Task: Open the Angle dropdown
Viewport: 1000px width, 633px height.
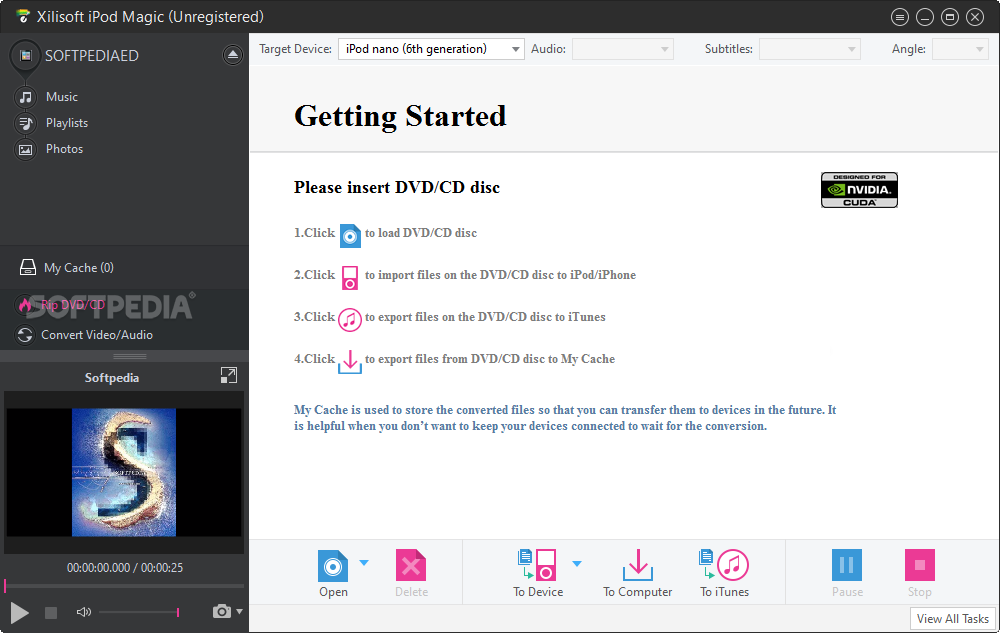Action: coord(960,49)
